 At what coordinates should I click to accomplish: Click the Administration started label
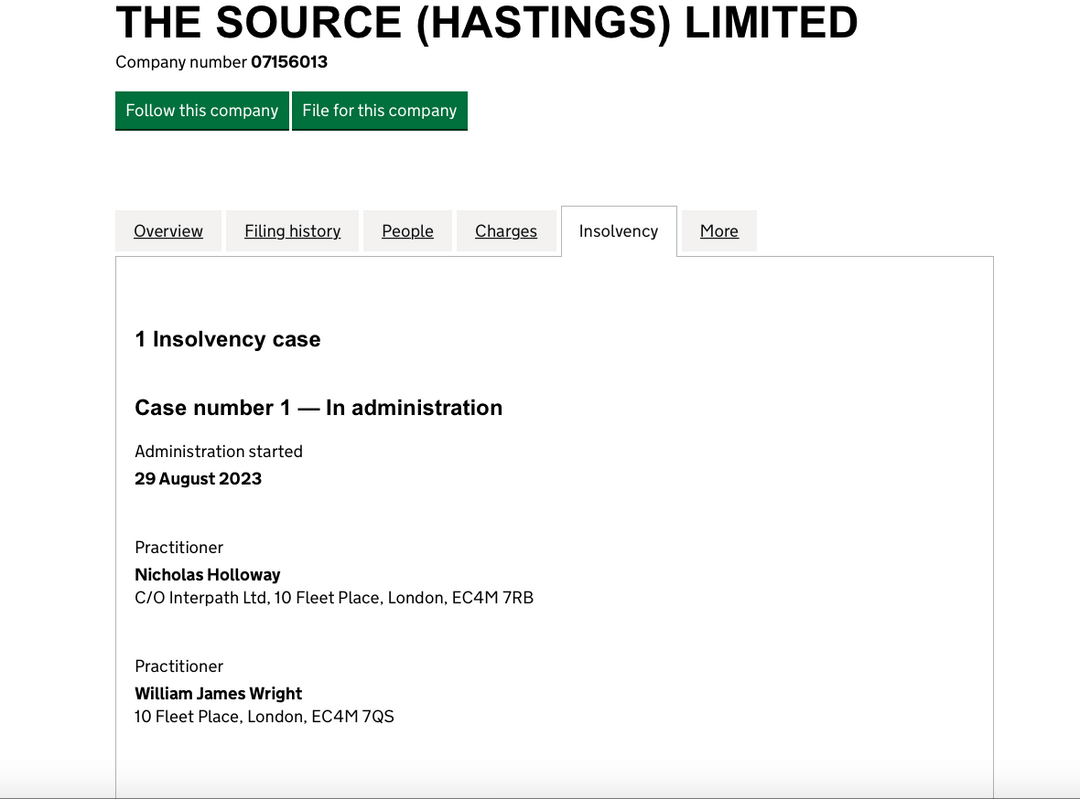(x=218, y=451)
